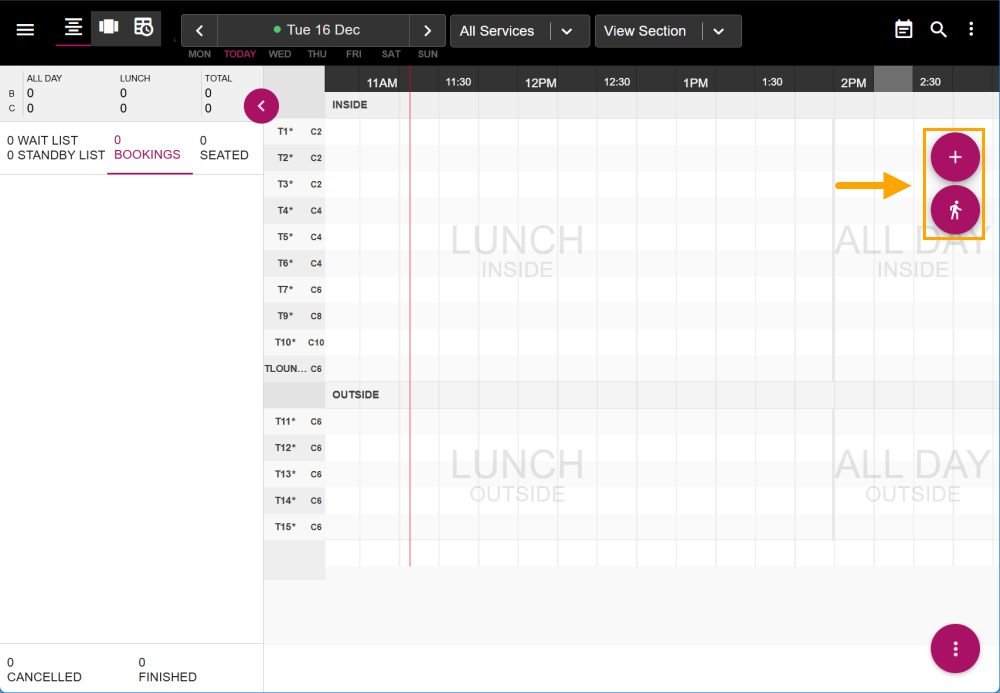
Task: Open the hamburger main menu
Action: pos(26,30)
